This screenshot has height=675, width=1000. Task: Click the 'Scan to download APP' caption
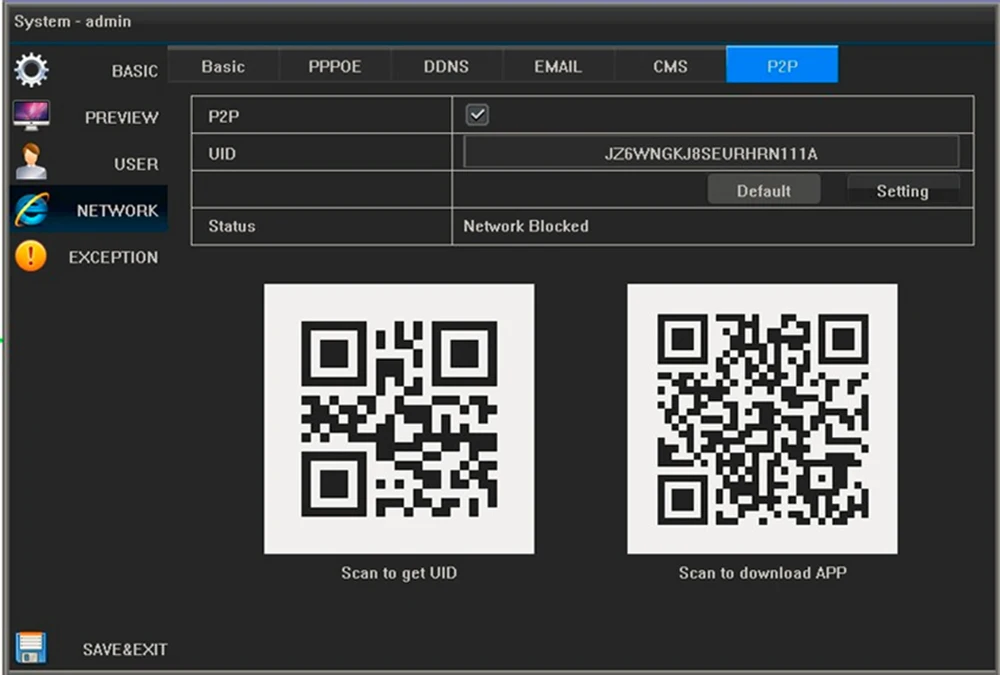tap(763, 573)
